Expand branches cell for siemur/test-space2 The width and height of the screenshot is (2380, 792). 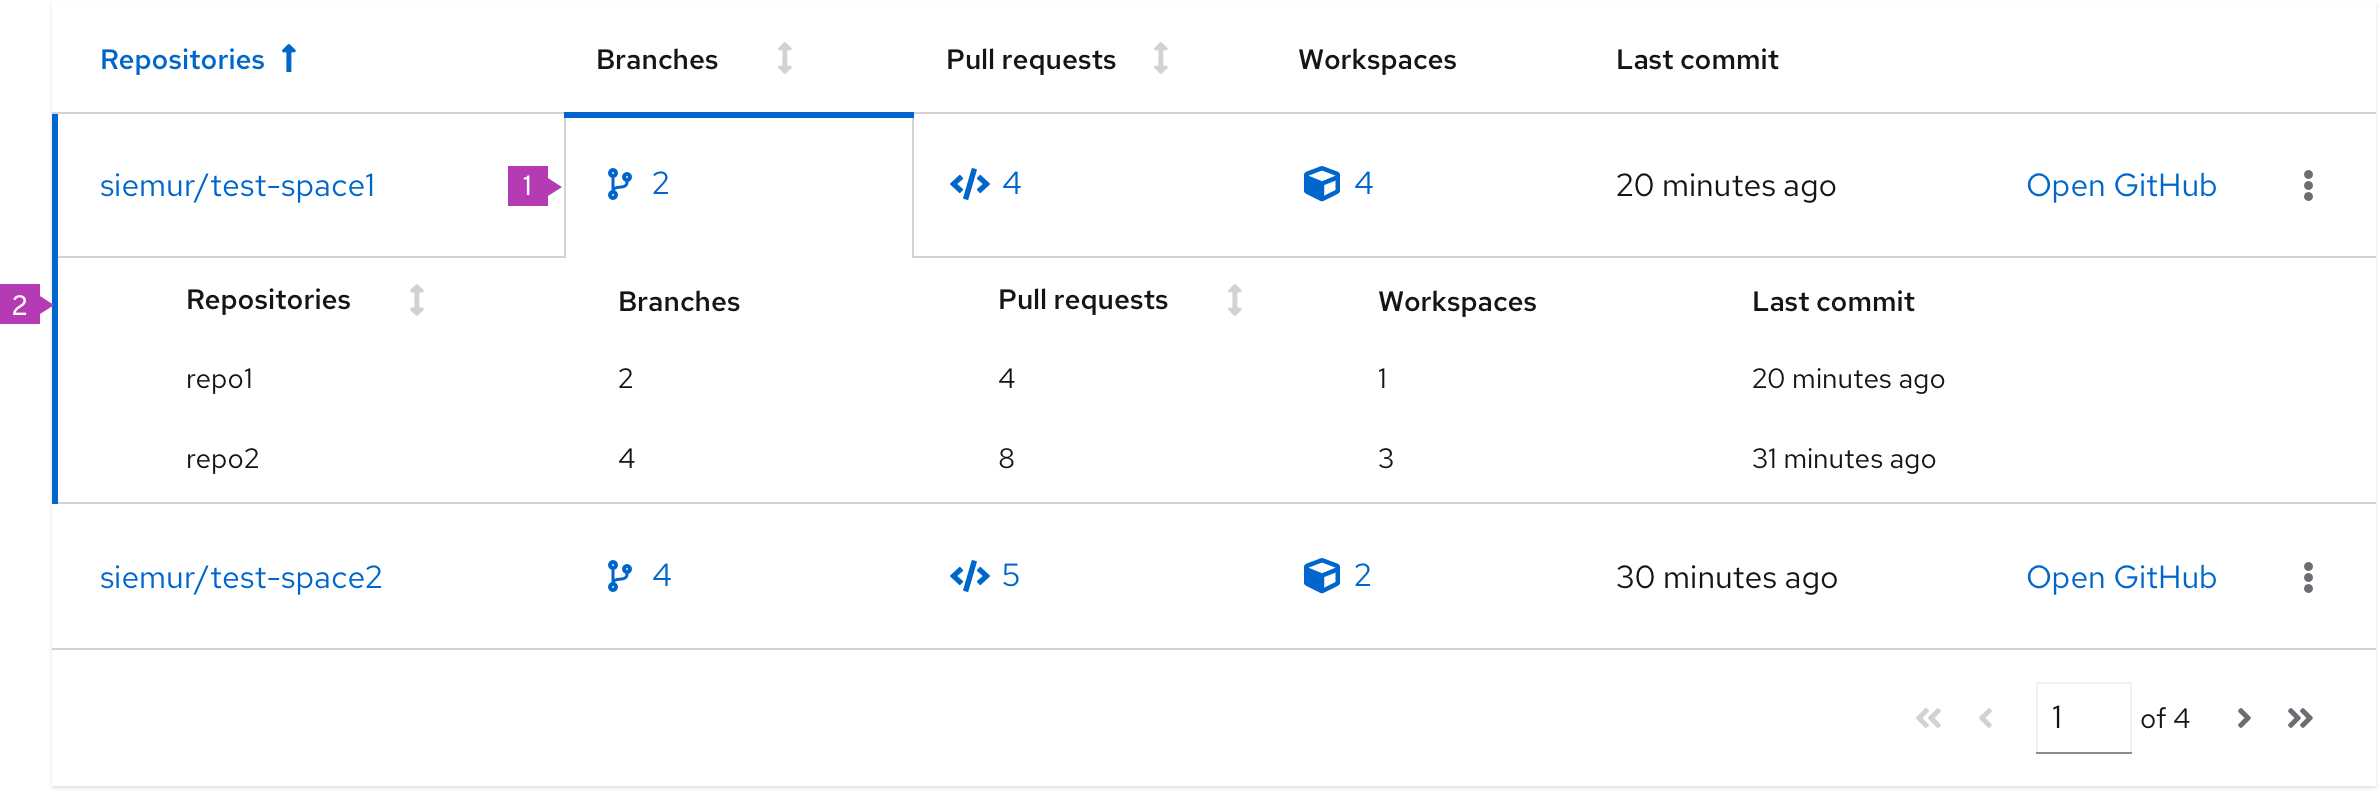639,576
